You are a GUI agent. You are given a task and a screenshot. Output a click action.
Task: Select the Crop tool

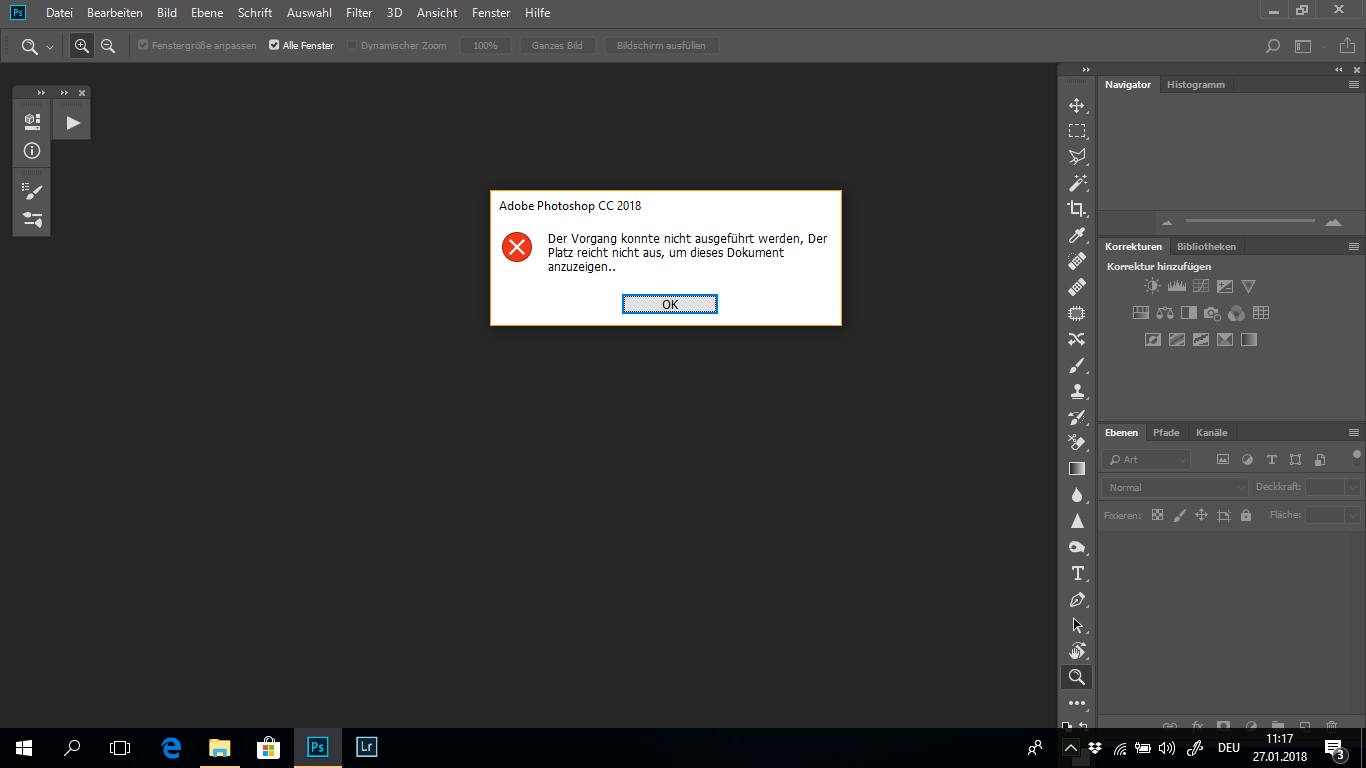tap(1077, 209)
